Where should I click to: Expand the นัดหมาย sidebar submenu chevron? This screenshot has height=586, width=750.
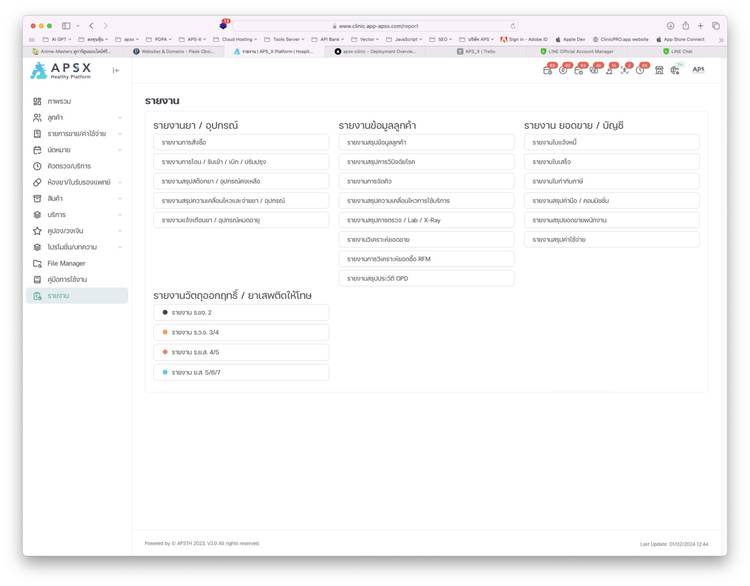tap(120, 150)
